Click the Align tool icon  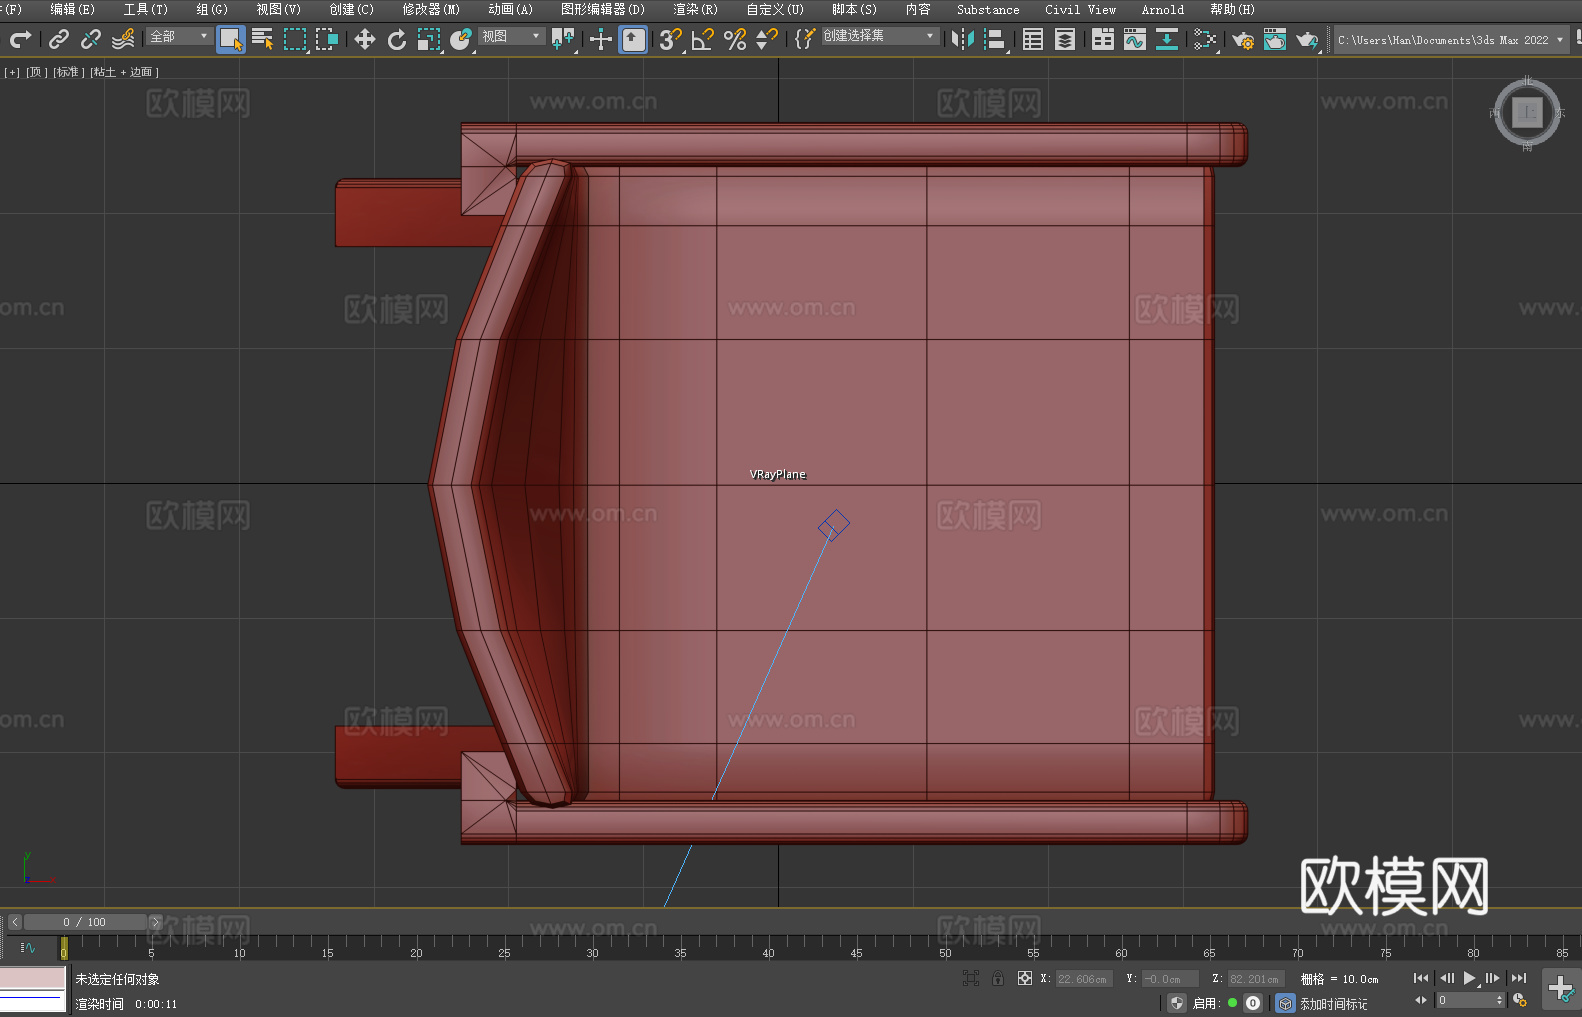pyautogui.click(x=995, y=39)
